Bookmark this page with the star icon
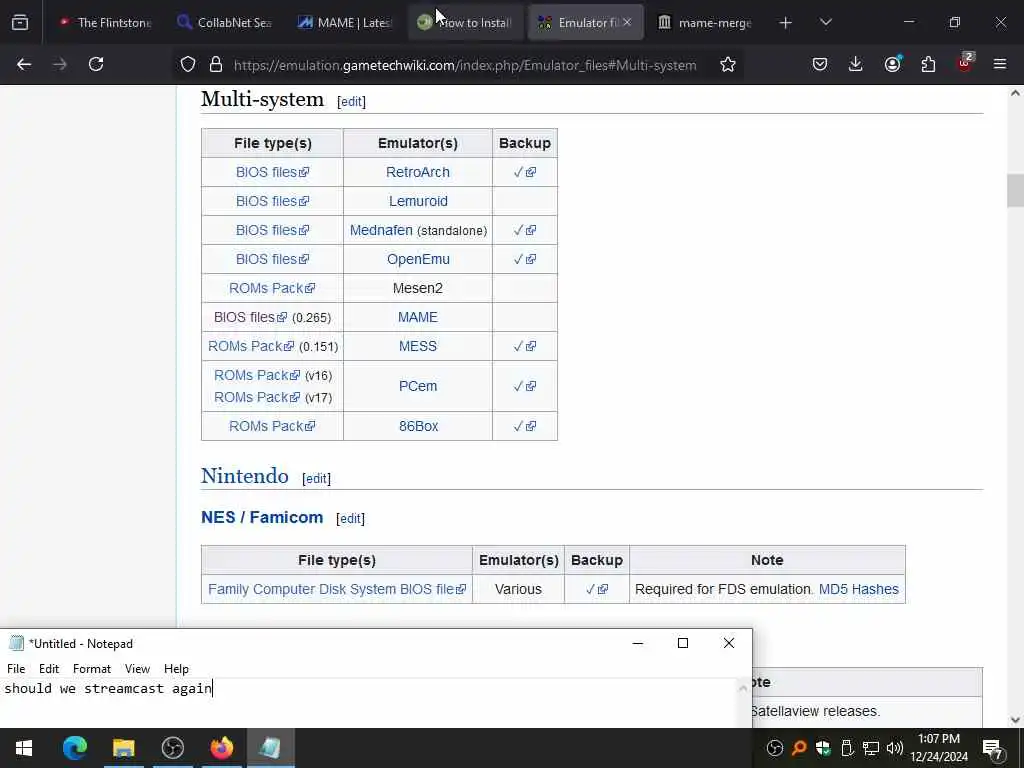The image size is (1024, 768). (728, 65)
